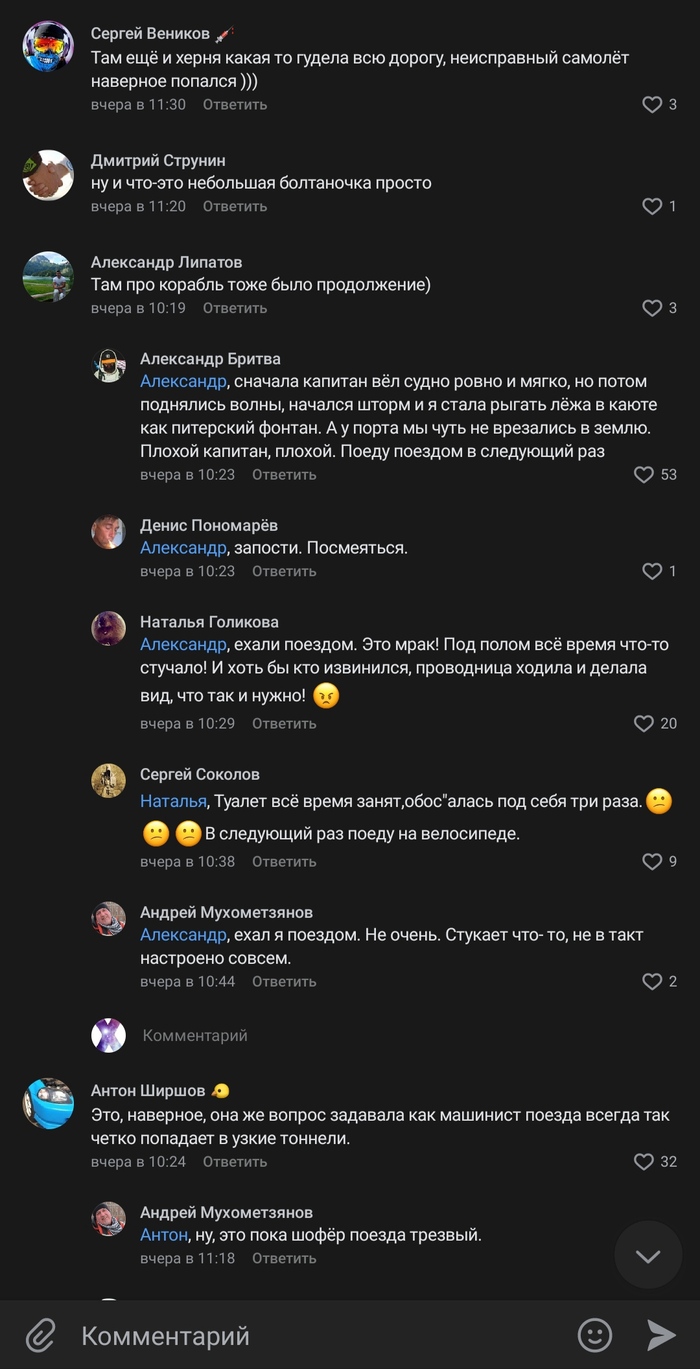Like Сергей Веников's comment
Viewport: 700px width, 1369px height.
[x=652, y=104]
